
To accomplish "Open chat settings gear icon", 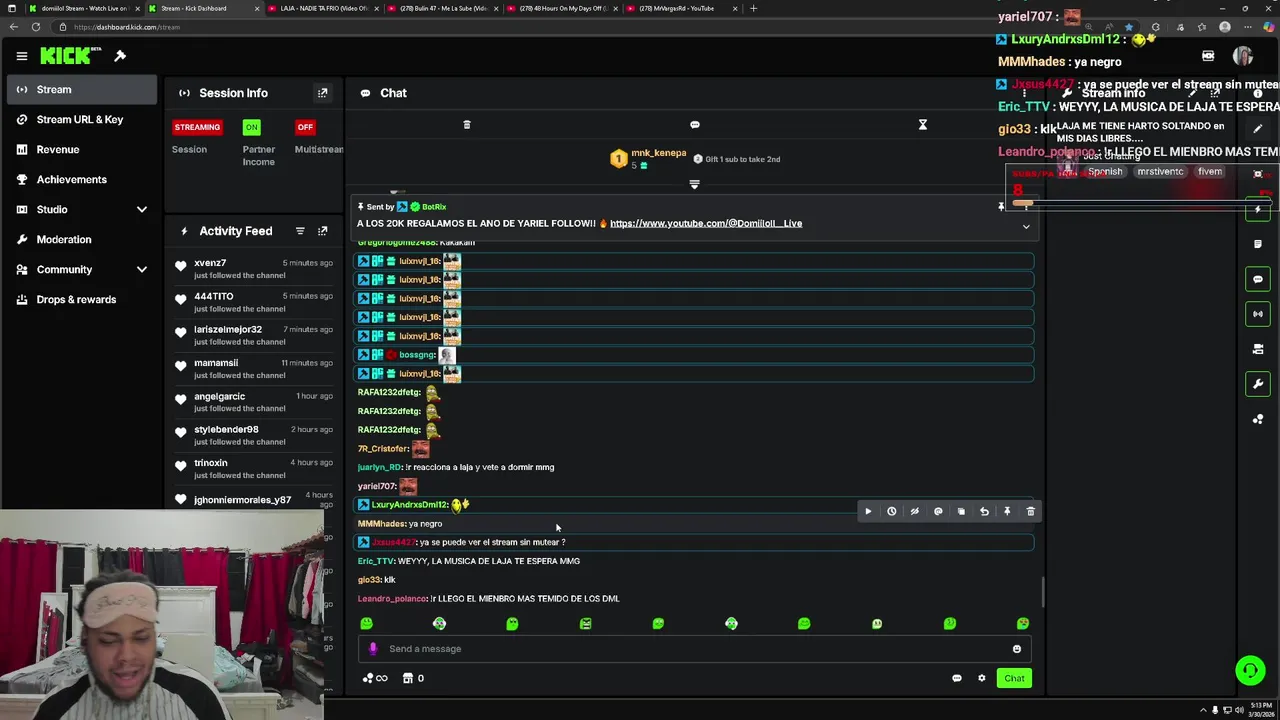I will 981,678.
